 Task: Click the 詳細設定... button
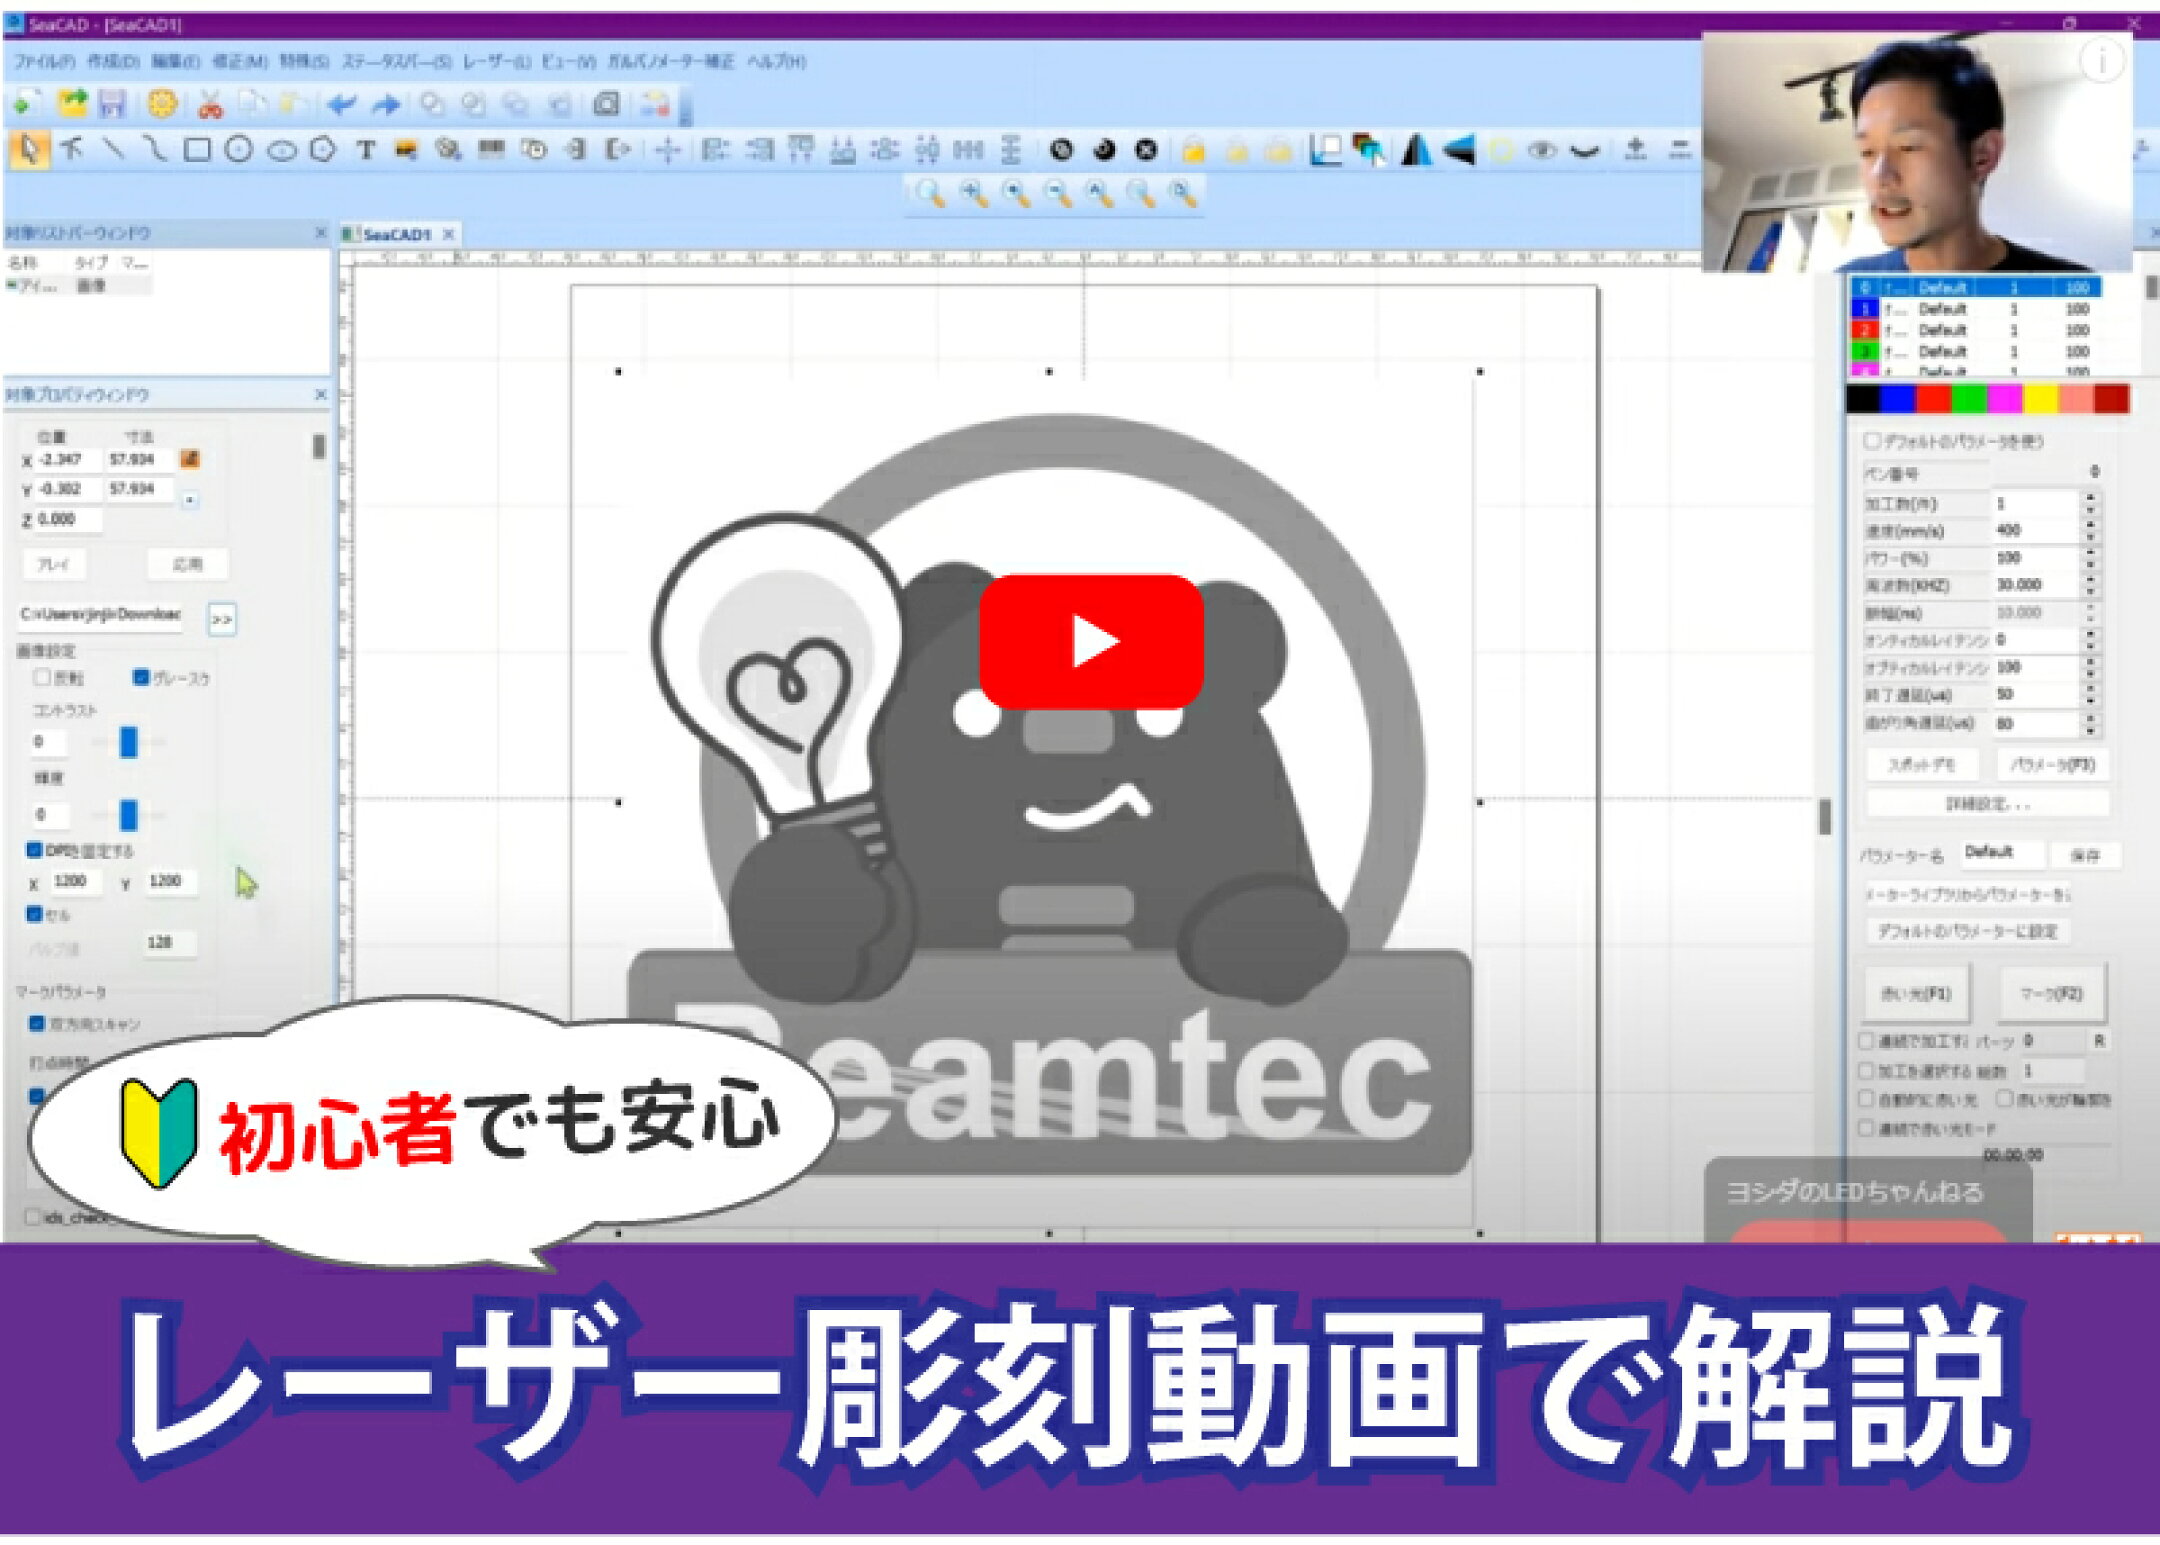pos(1988,804)
